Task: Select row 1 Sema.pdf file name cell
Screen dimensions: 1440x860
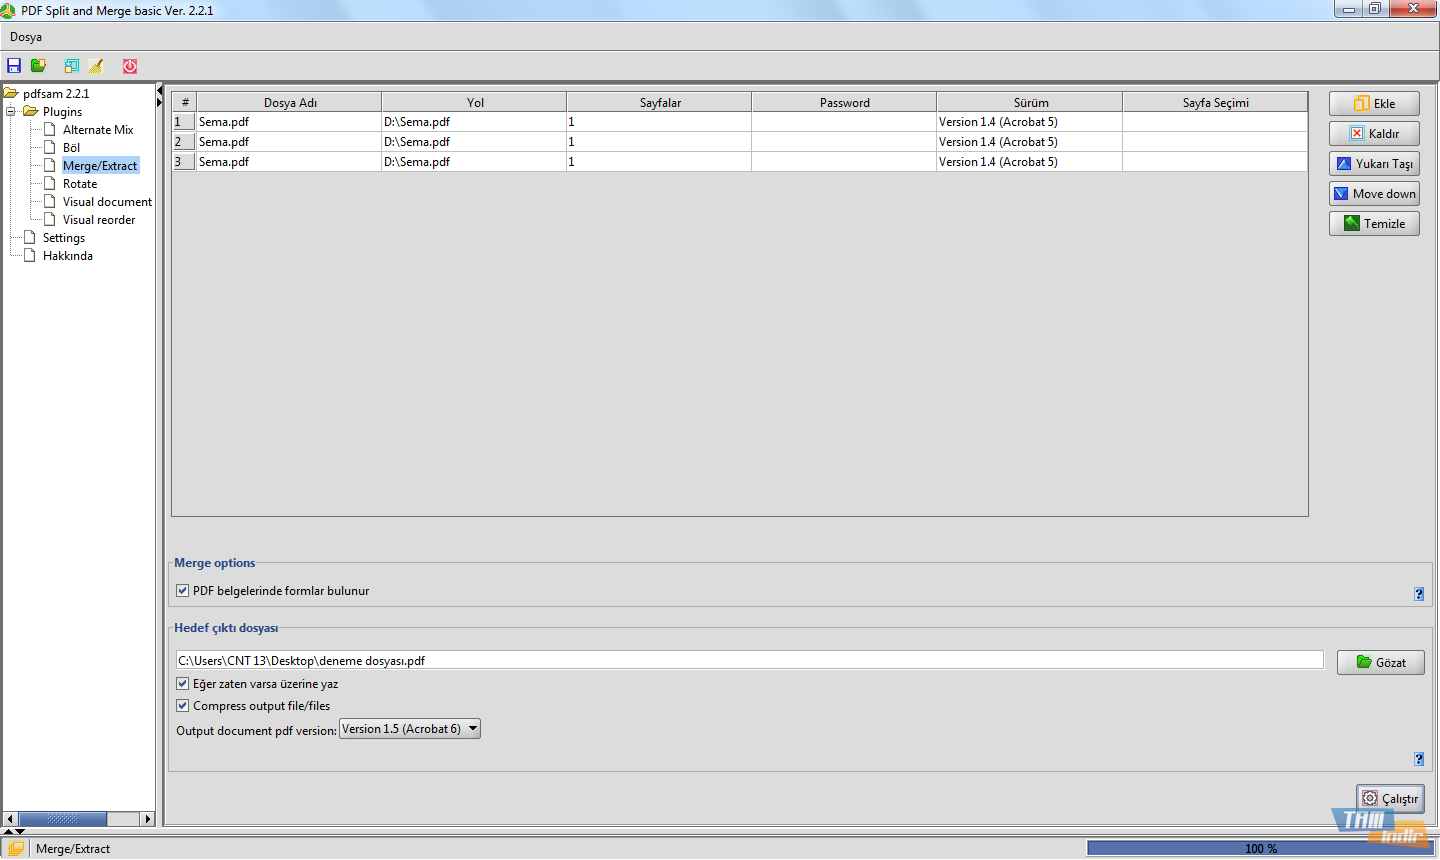Action: [289, 122]
